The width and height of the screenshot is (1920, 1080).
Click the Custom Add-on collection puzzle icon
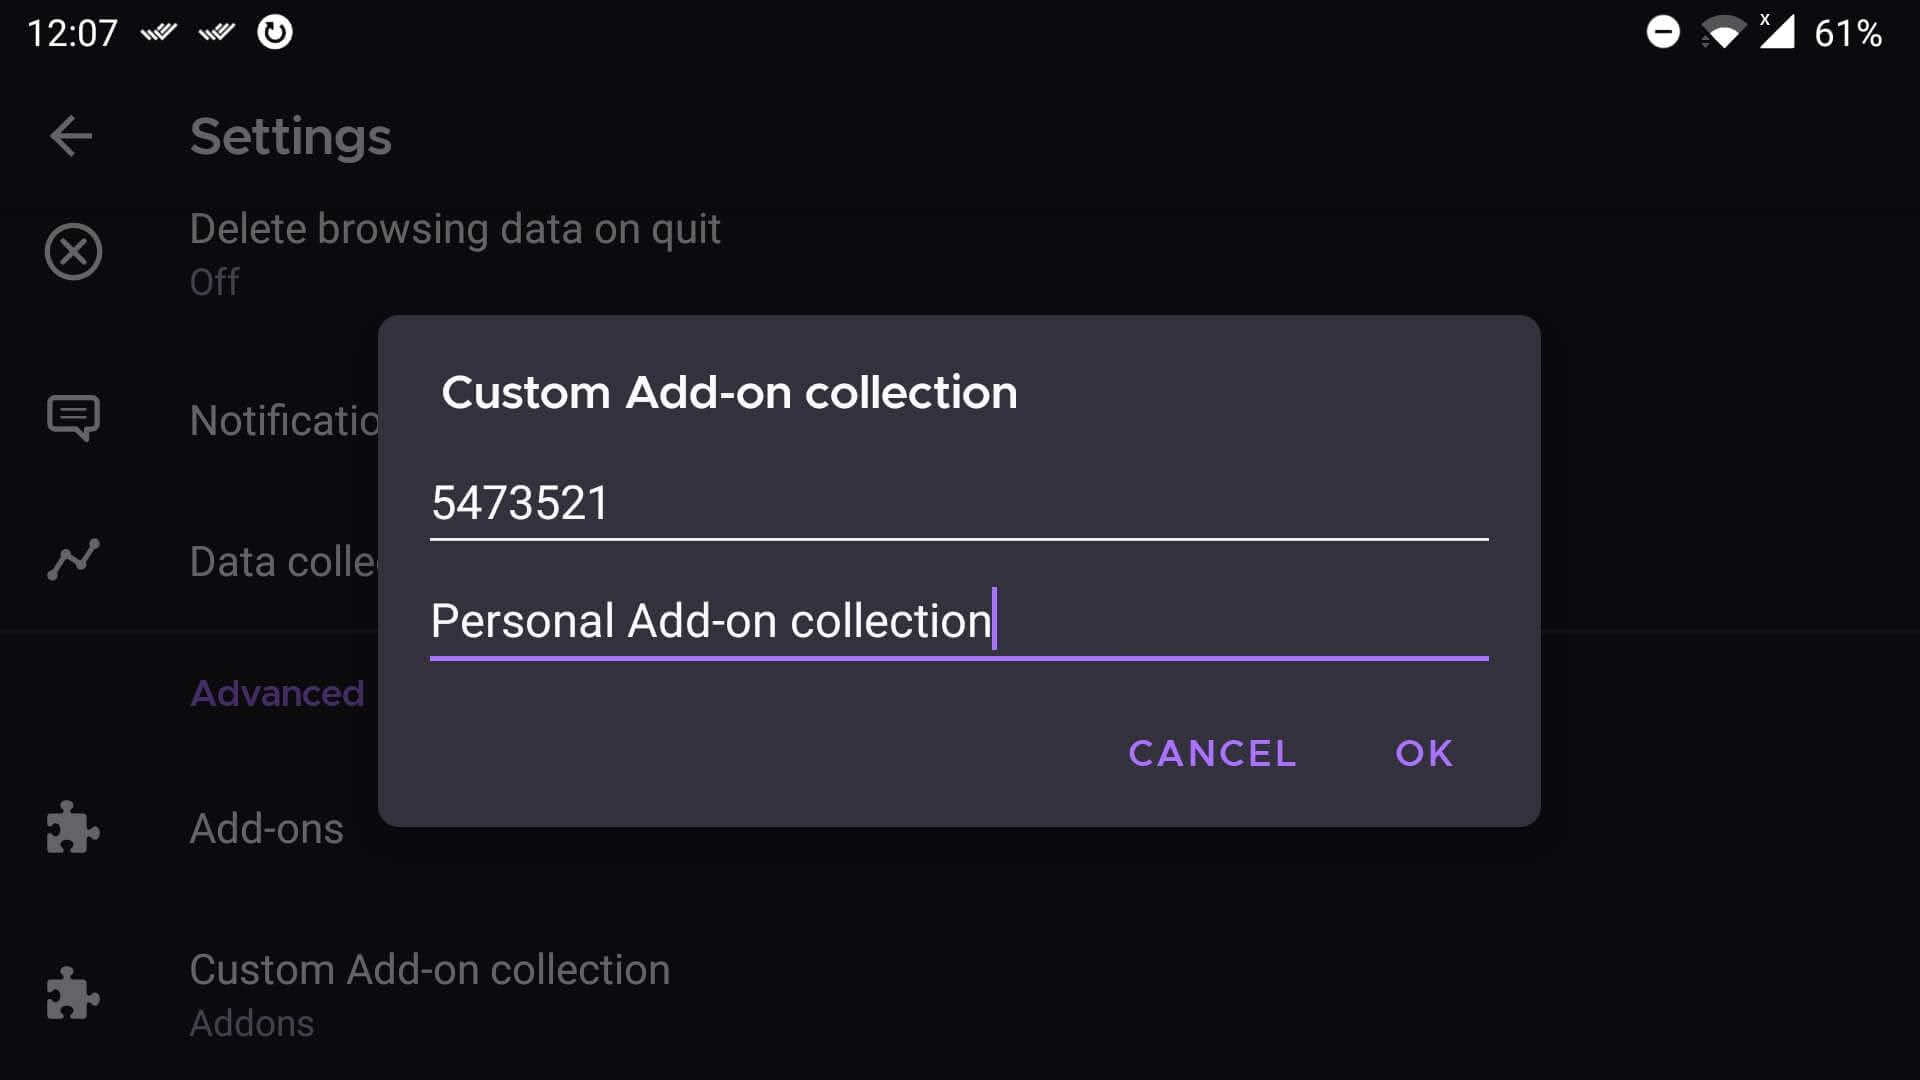(73, 994)
